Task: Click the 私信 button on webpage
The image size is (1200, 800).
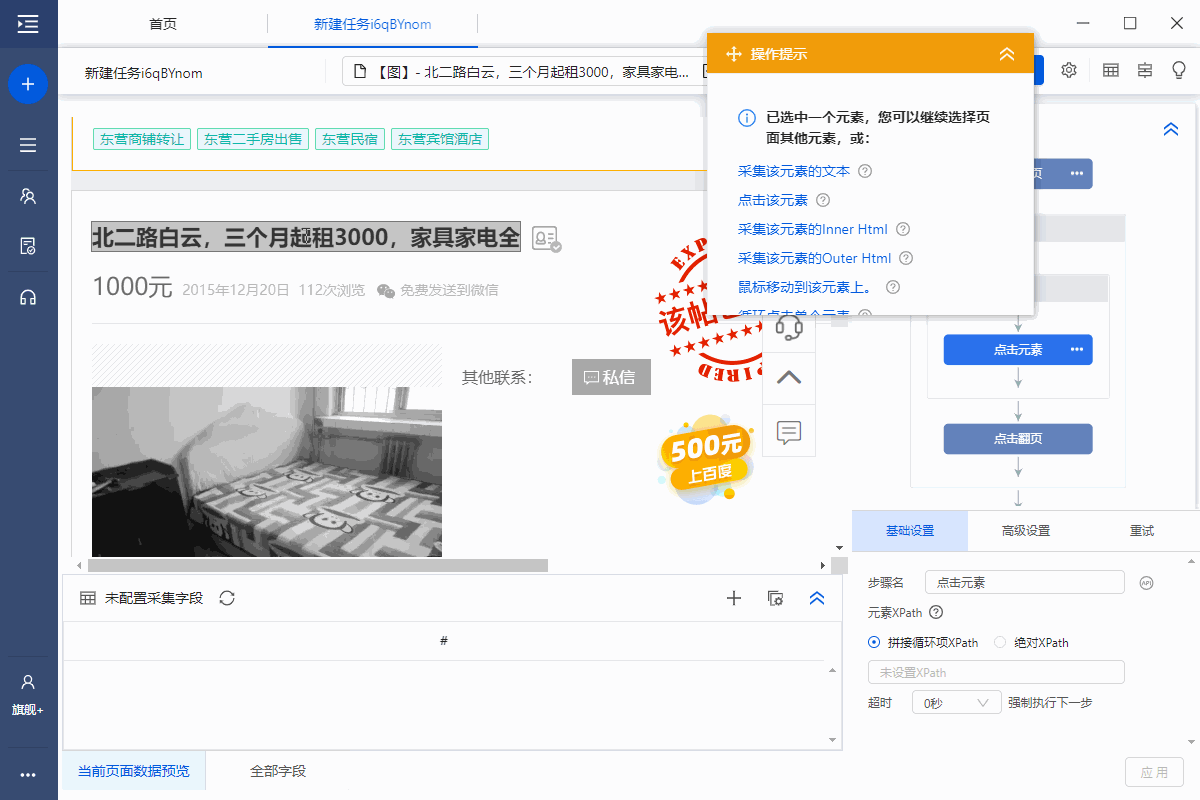Action: [x=611, y=377]
